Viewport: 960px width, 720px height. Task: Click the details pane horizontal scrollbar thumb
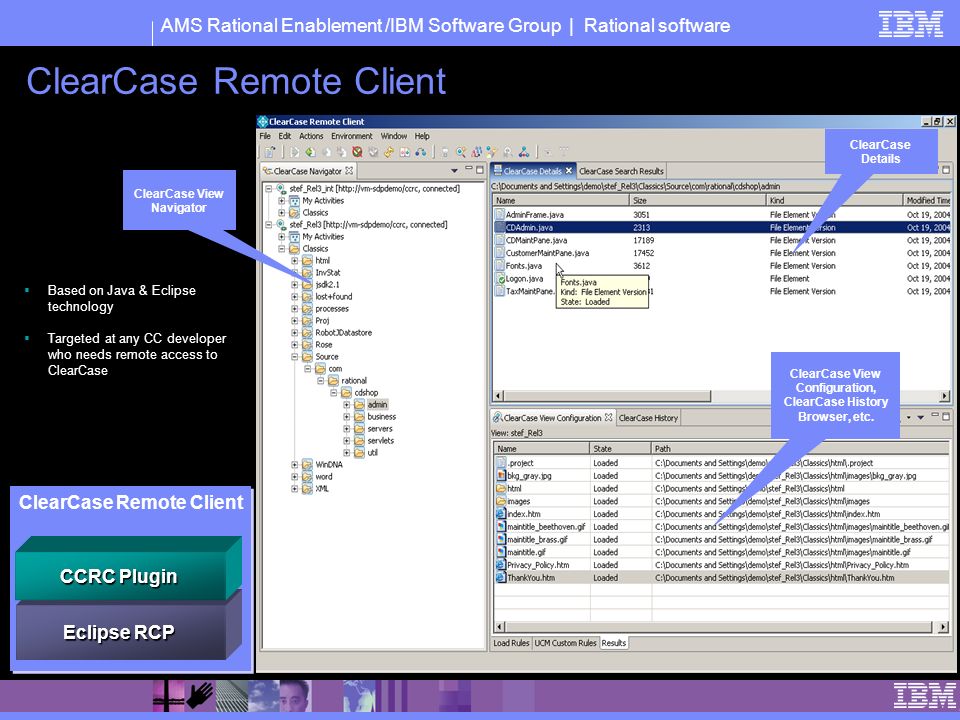[607, 396]
